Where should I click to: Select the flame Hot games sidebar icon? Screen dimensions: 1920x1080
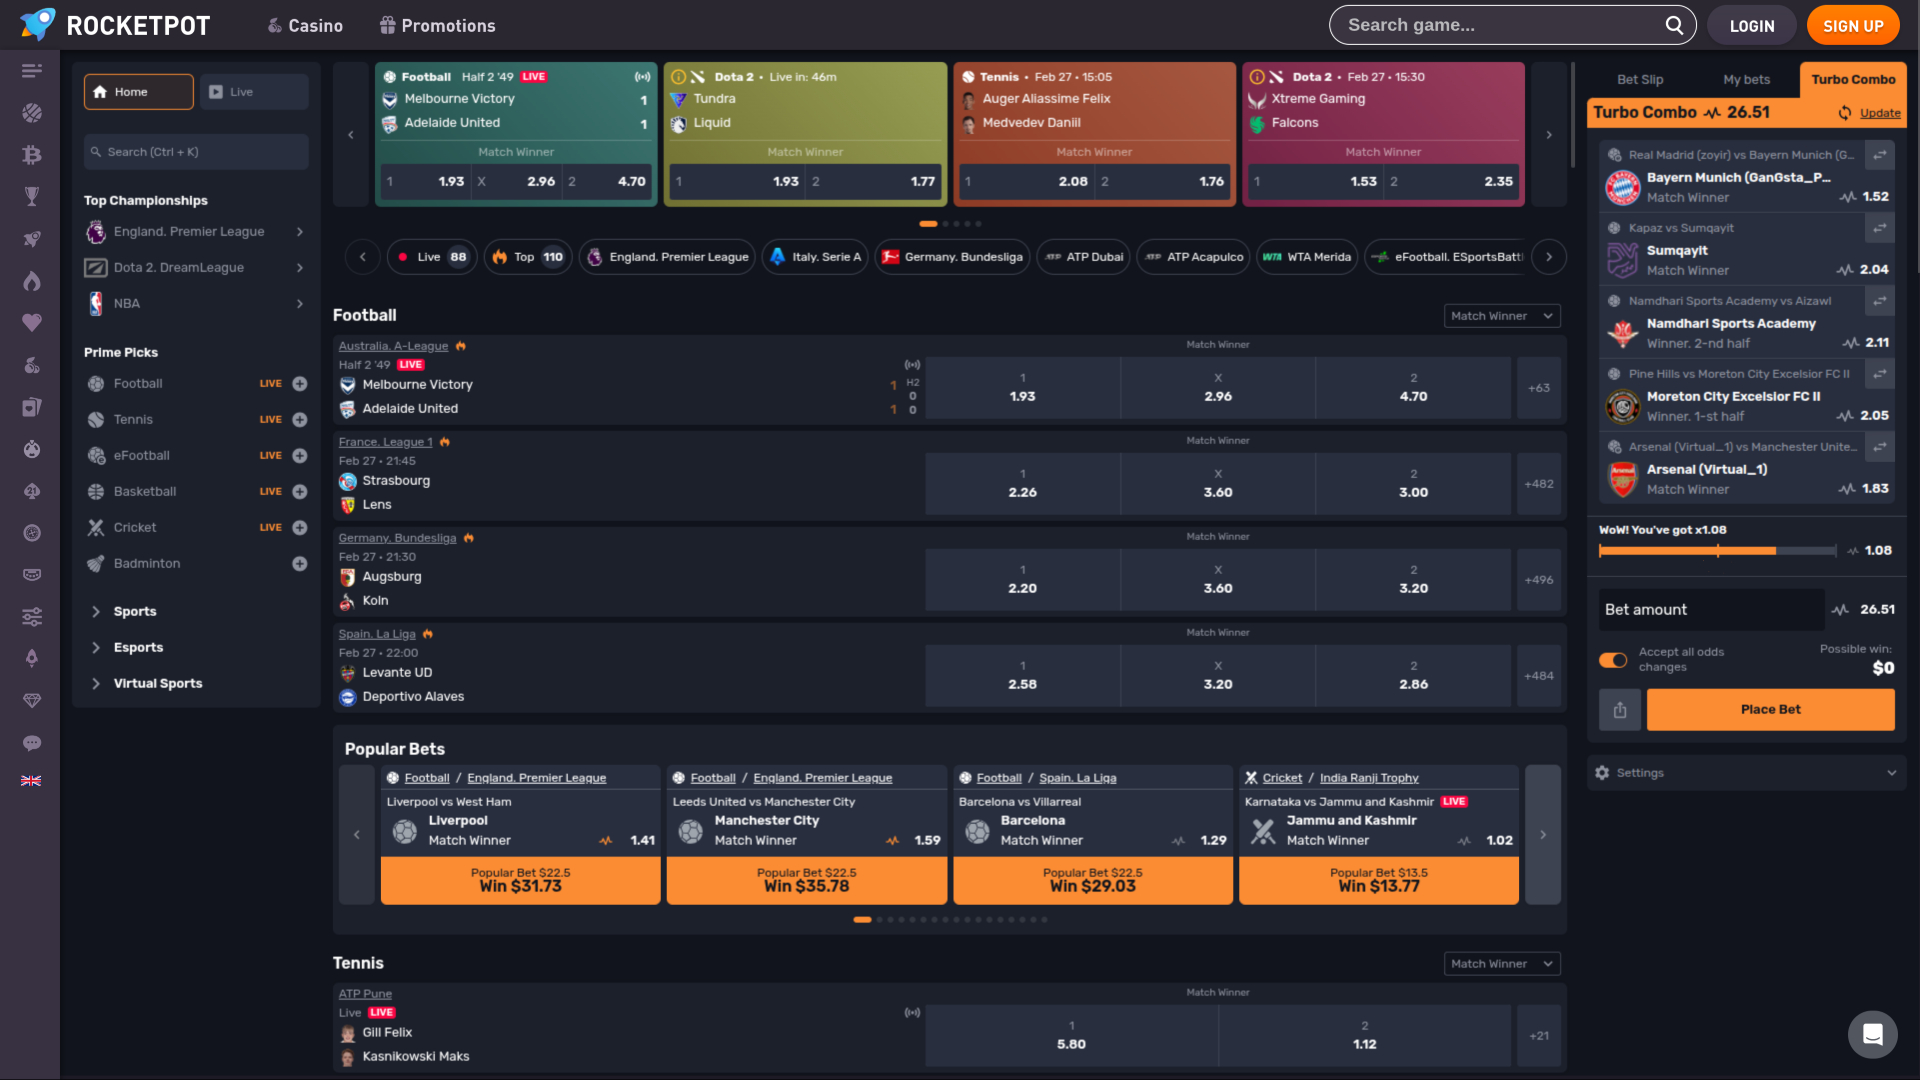click(x=31, y=281)
